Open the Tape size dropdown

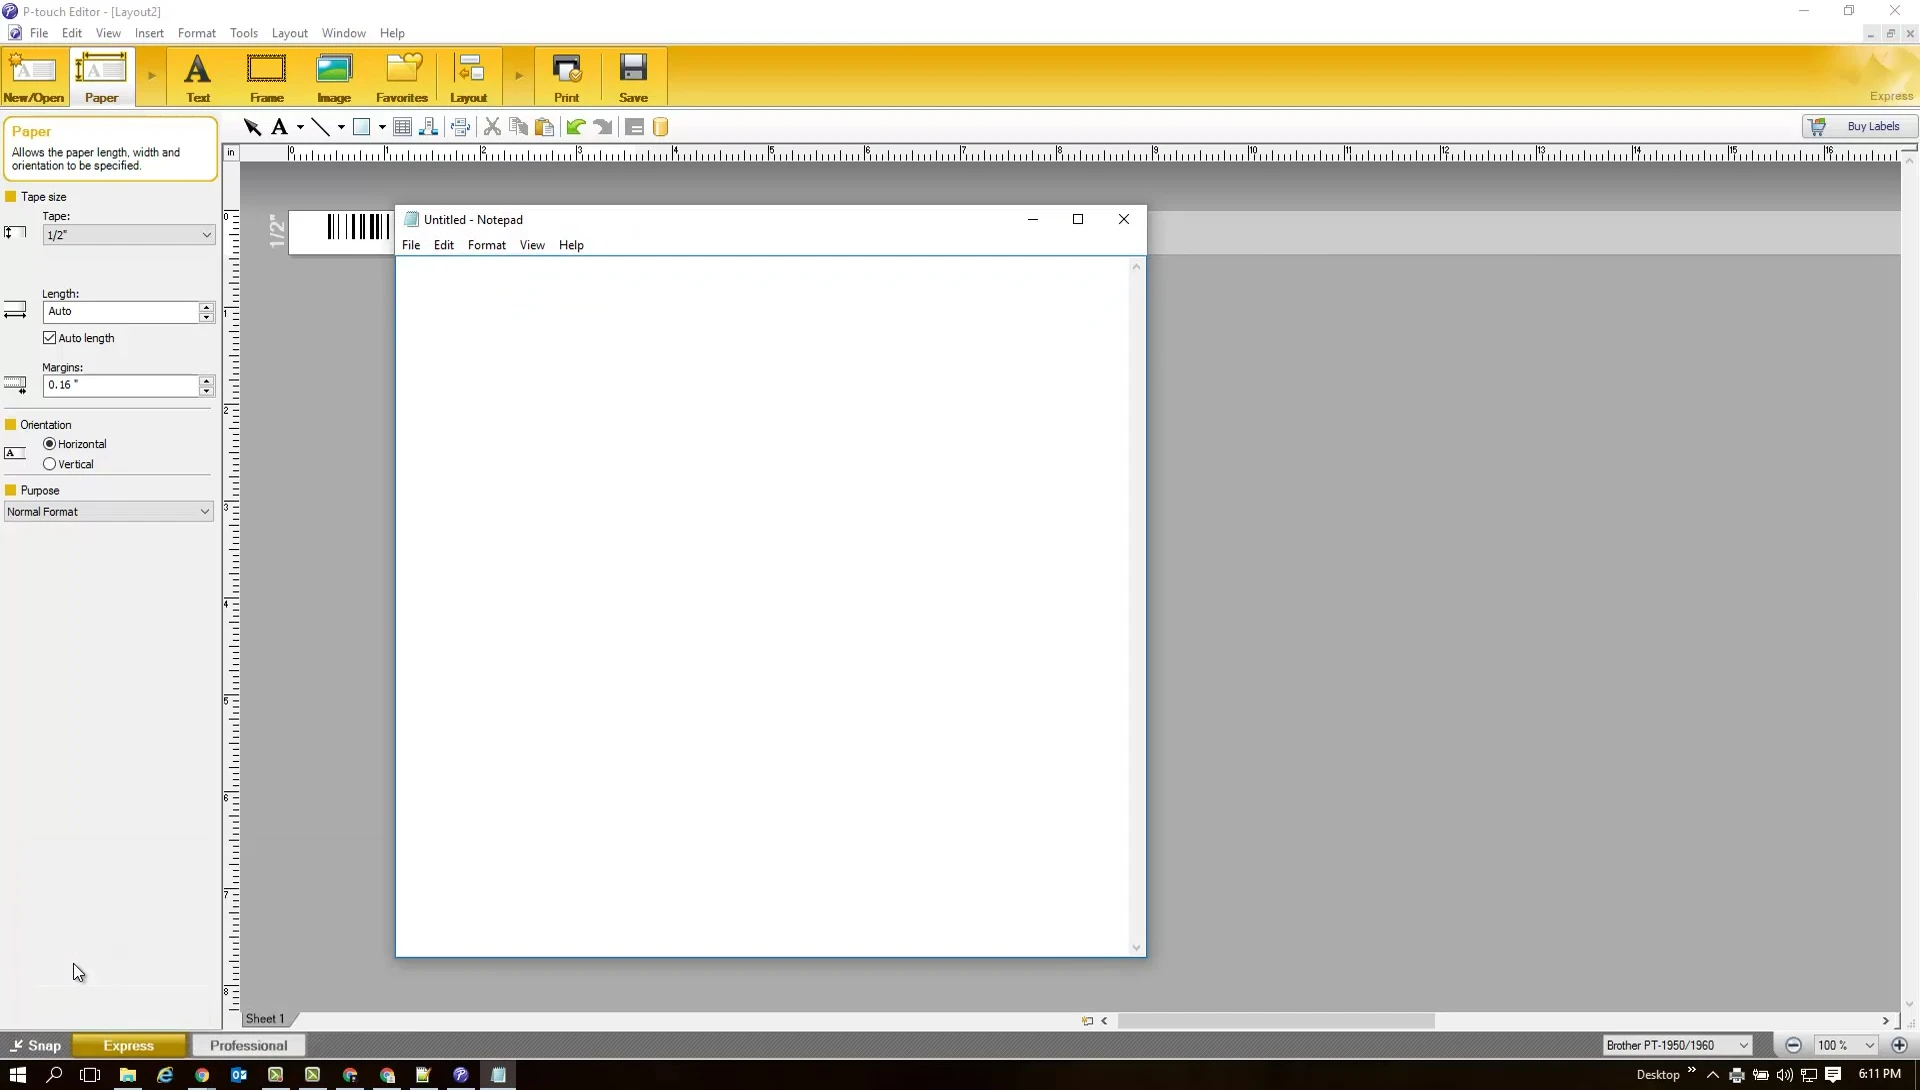point(129,235)
